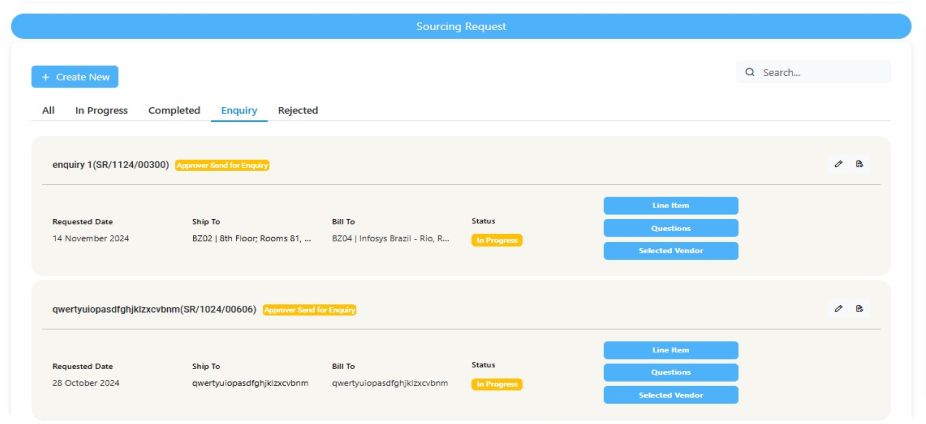
Task: Show the Rejected requests tab
Action: click(x=298, y=110)
